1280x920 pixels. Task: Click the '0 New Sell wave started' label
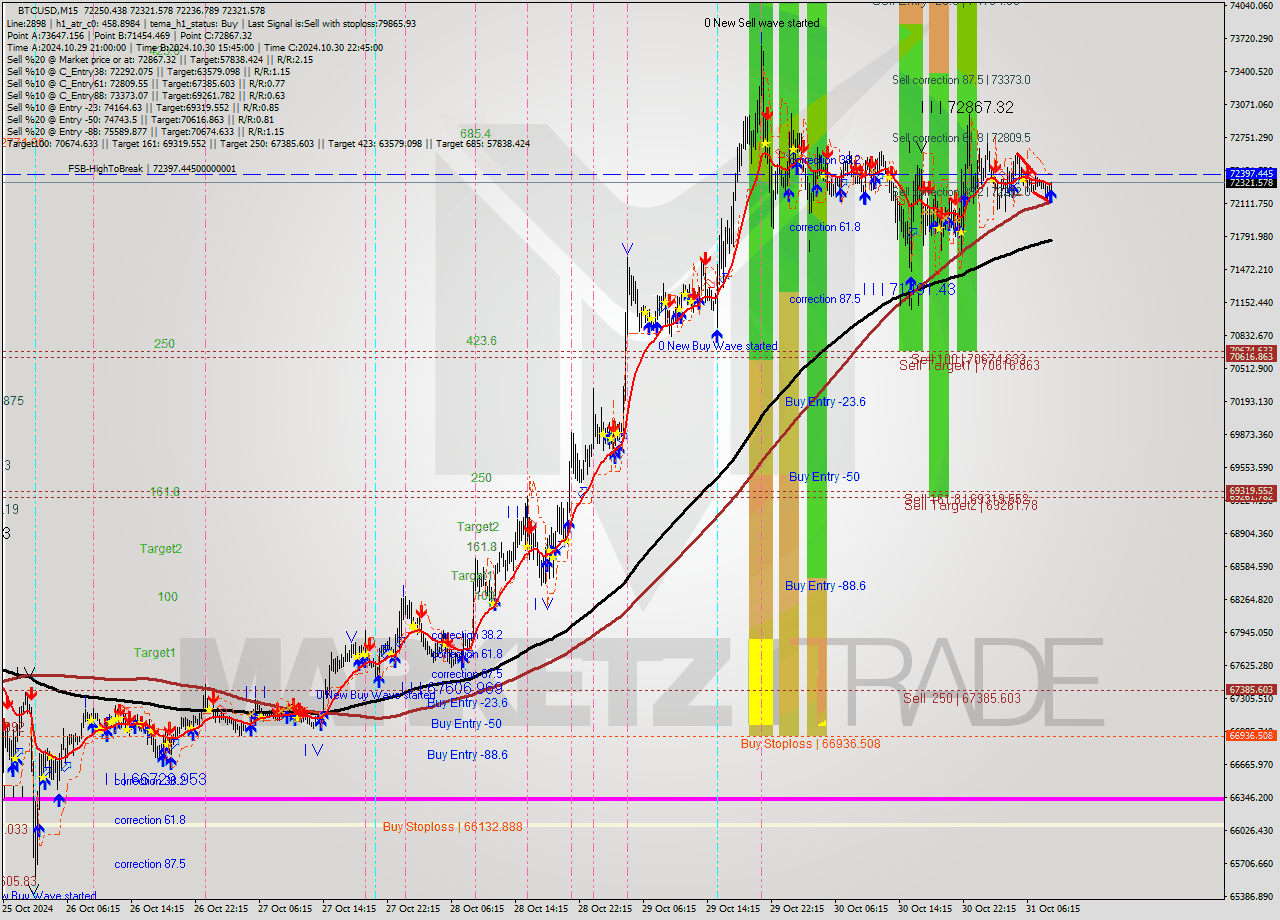[x=761, y=23]
